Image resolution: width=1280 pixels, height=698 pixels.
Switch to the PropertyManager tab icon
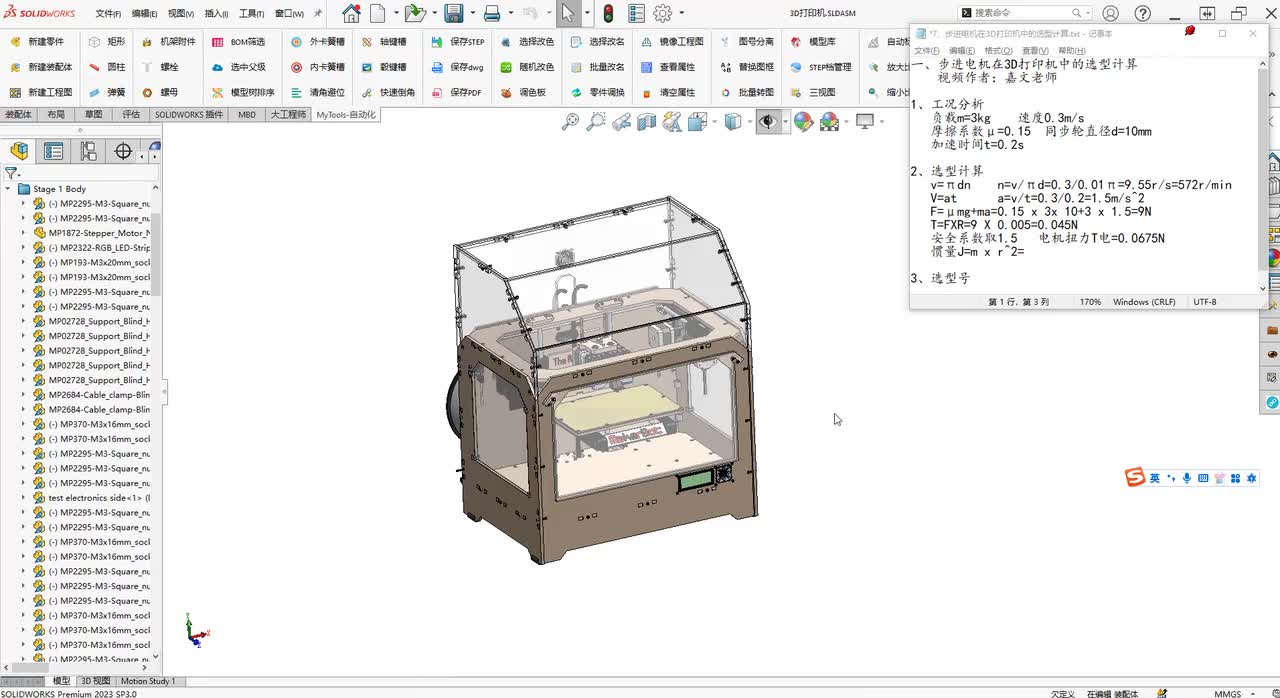pyautogui.click(x=54, y=151)
